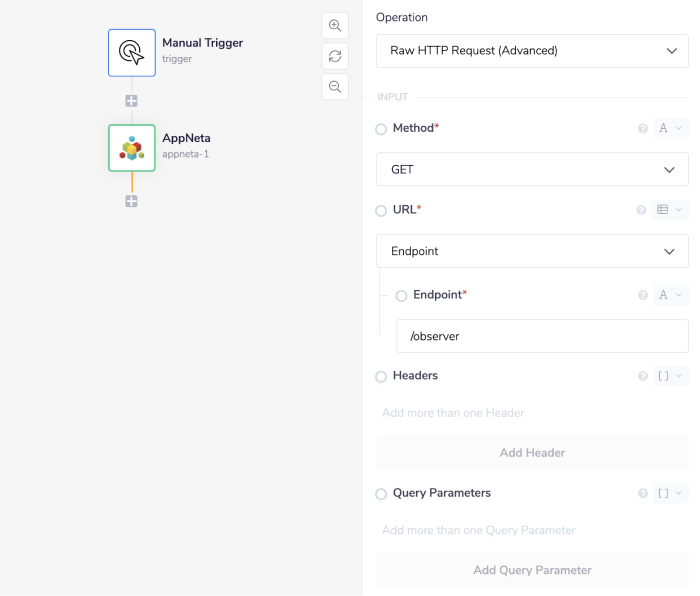
Task: Select the Manual Trigger node icon
Action: [132, 52]
